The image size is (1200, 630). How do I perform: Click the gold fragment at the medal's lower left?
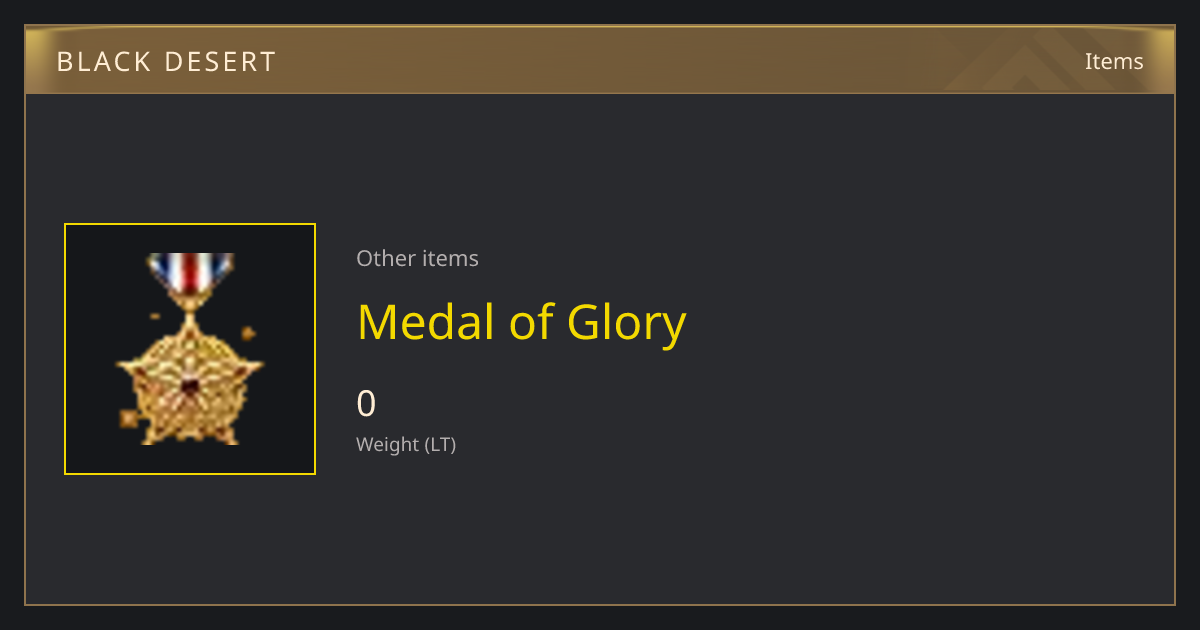[x=129, y=418]
